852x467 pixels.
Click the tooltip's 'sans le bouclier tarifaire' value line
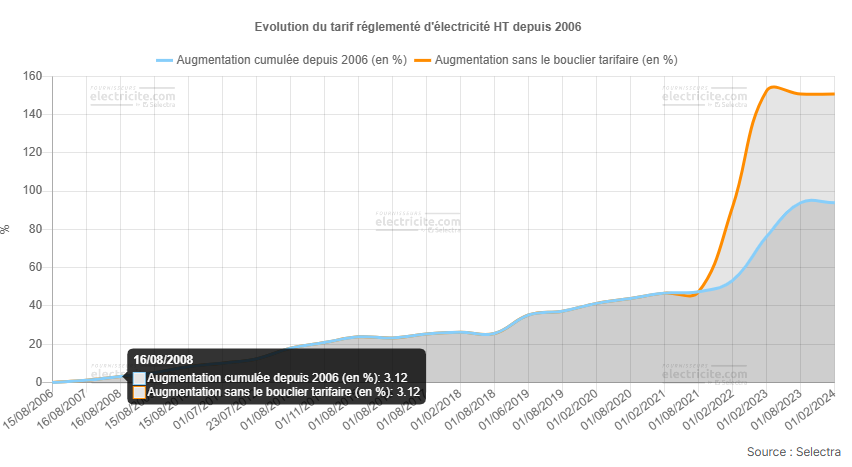283,392
